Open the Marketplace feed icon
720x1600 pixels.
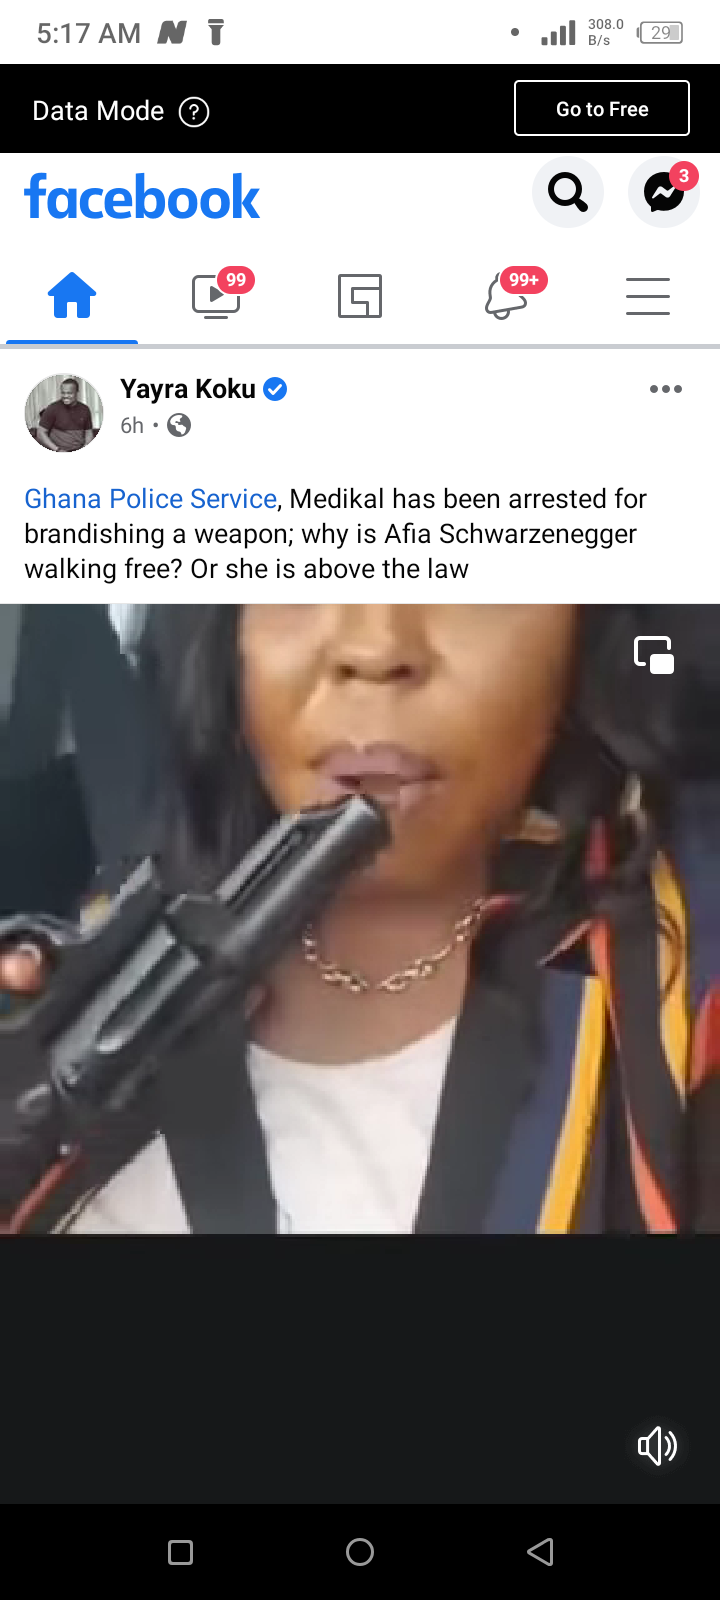coord(360,296)
